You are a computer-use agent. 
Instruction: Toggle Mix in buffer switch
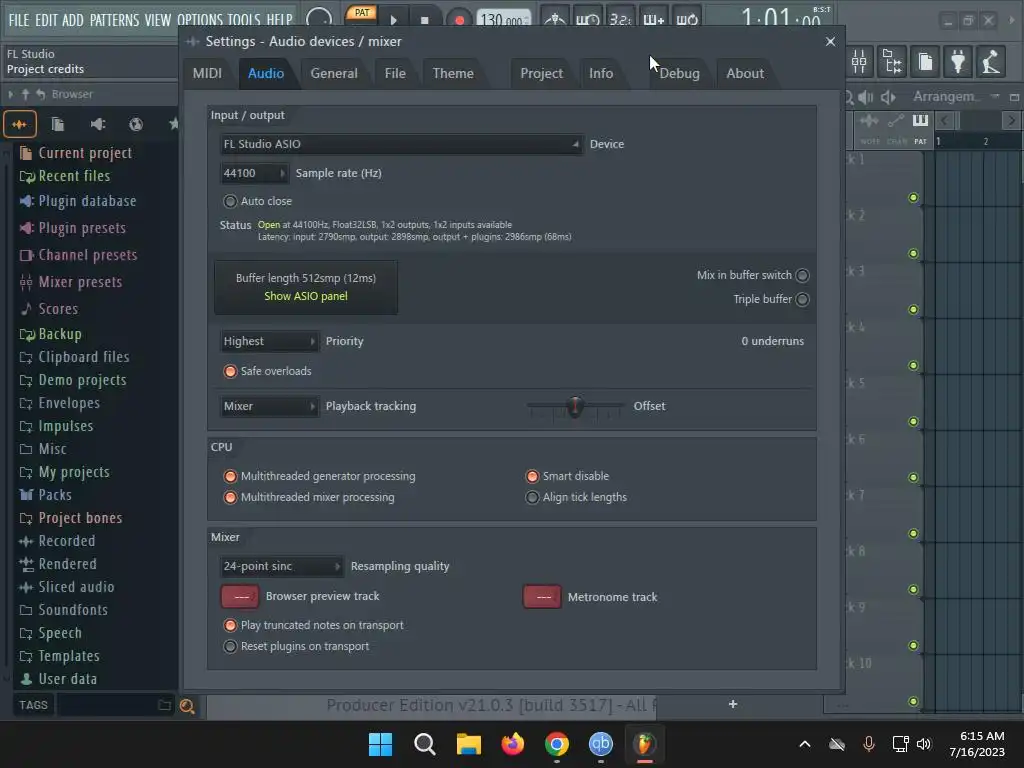(803, 276)
